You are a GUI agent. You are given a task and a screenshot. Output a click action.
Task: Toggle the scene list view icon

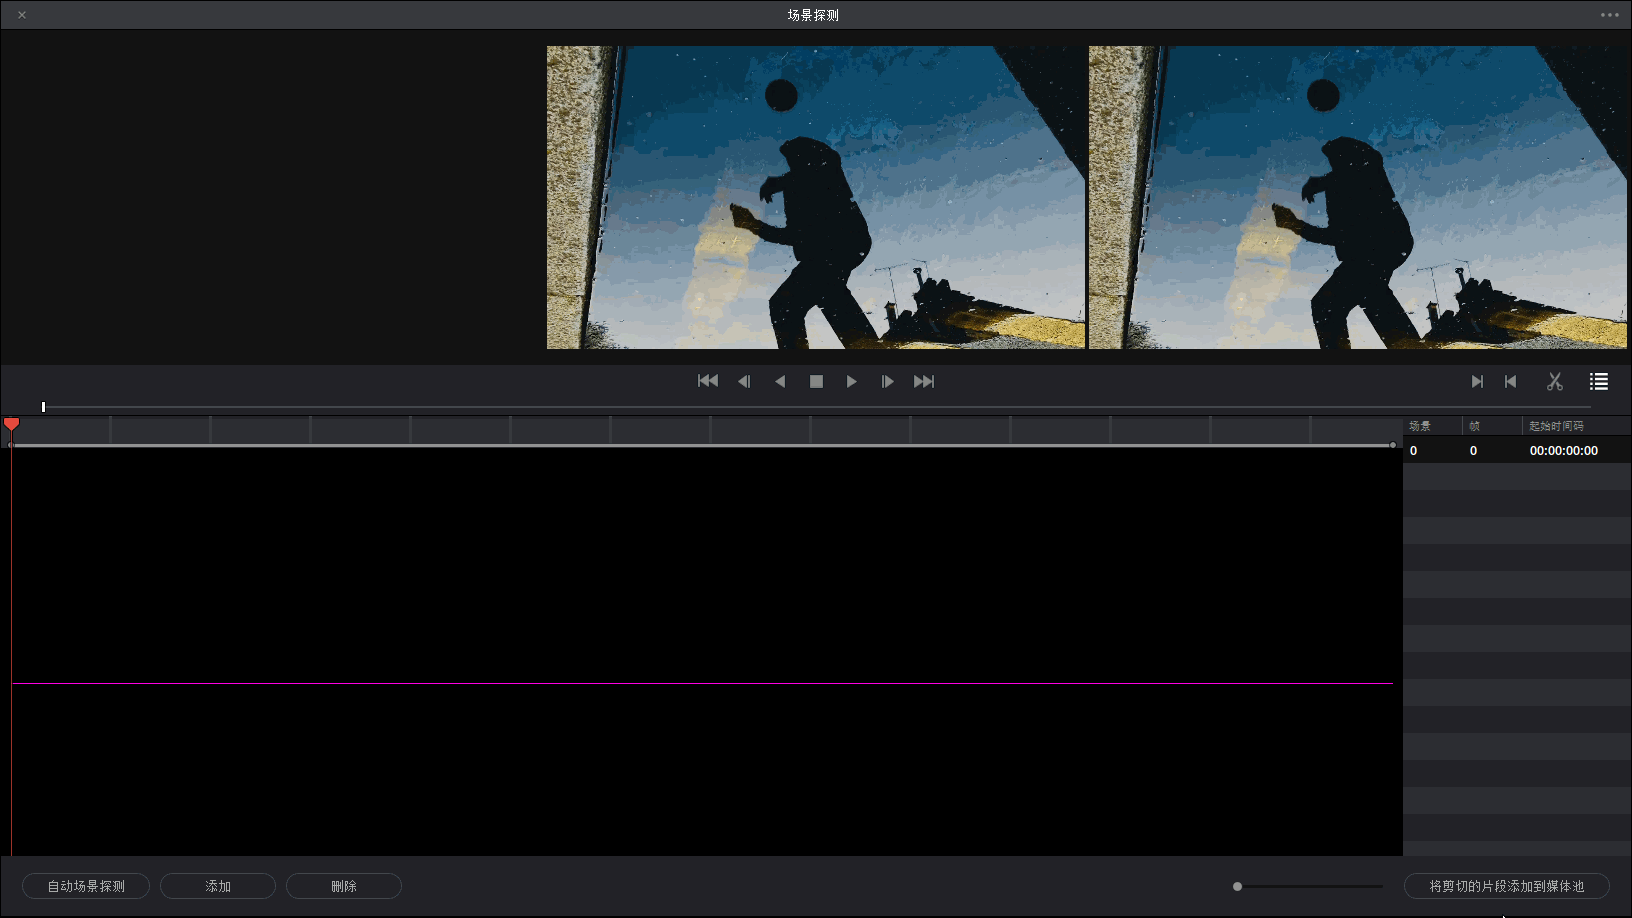pos(1599,381)
